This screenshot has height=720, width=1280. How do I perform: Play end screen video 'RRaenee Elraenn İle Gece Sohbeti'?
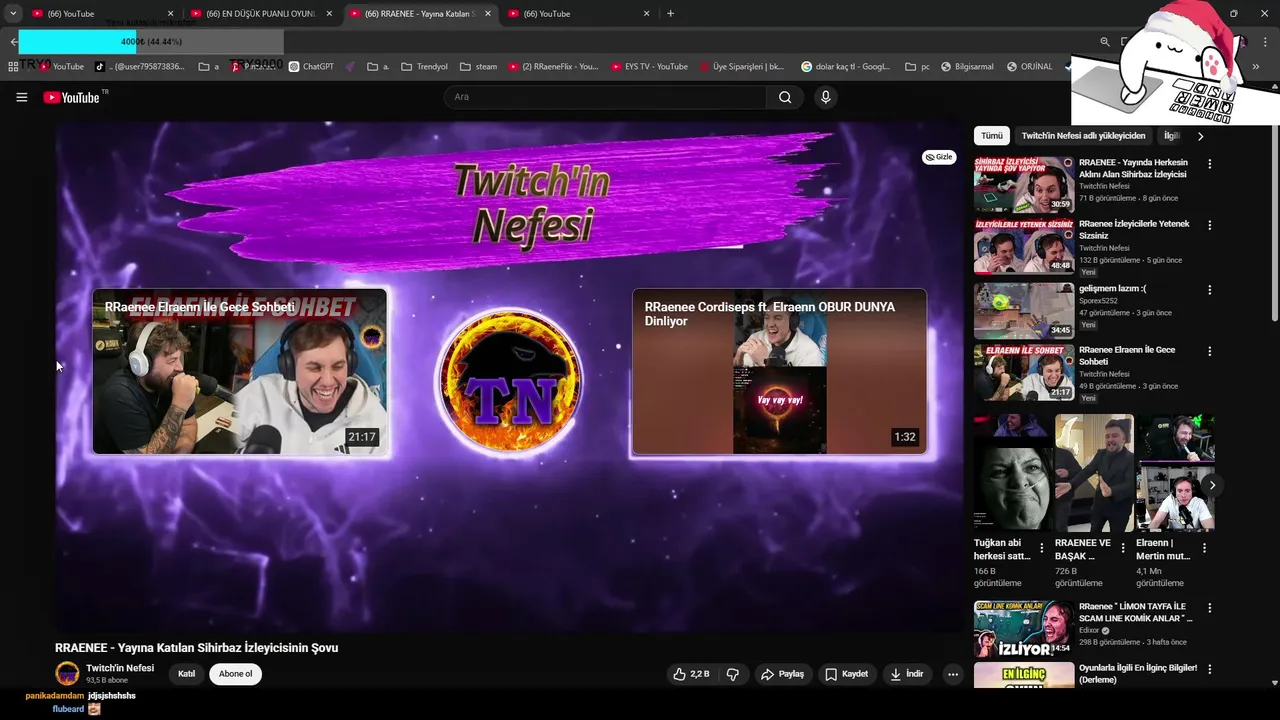coord(240,372)
